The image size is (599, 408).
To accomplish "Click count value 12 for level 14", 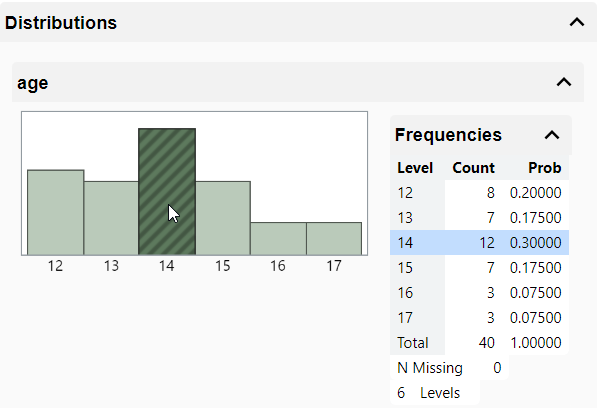I will click(x=487, y=243).
